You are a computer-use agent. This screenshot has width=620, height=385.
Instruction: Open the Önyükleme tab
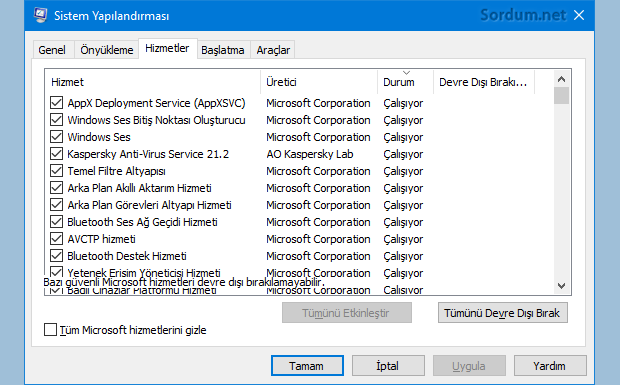tap(107, 50)
